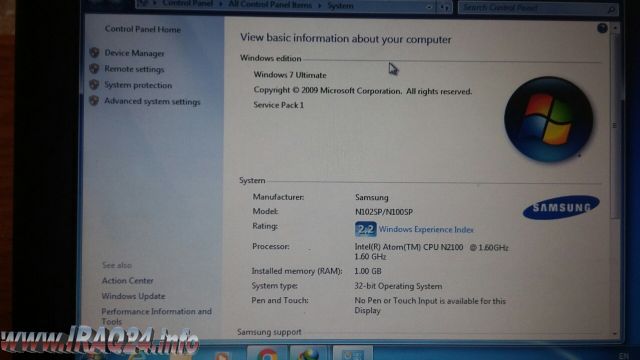Screen dimensions: 640x360
Task: Click the shield icon next to Device Manager
Action: (94, 53)
